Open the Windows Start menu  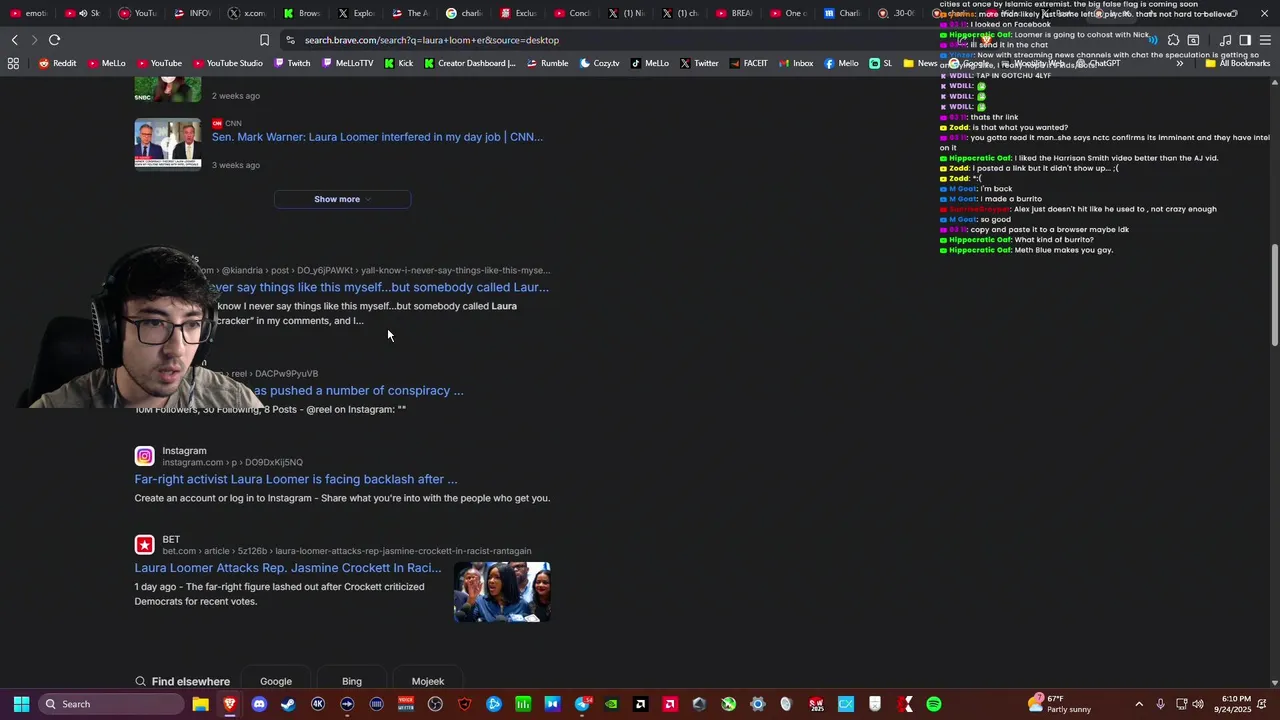21,704
